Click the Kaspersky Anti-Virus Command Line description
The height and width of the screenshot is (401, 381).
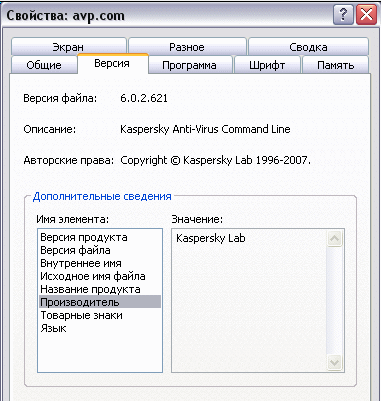(205, 129)
